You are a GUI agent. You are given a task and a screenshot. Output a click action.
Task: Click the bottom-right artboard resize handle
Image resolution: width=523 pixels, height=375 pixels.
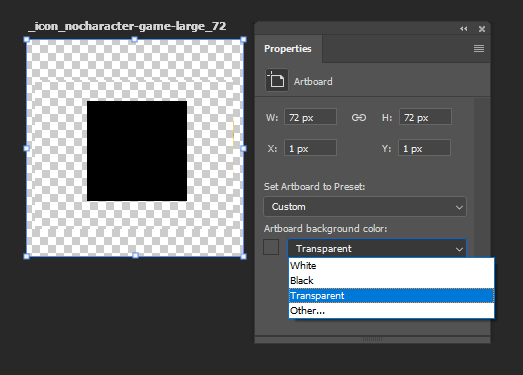[x=243, y=256]
